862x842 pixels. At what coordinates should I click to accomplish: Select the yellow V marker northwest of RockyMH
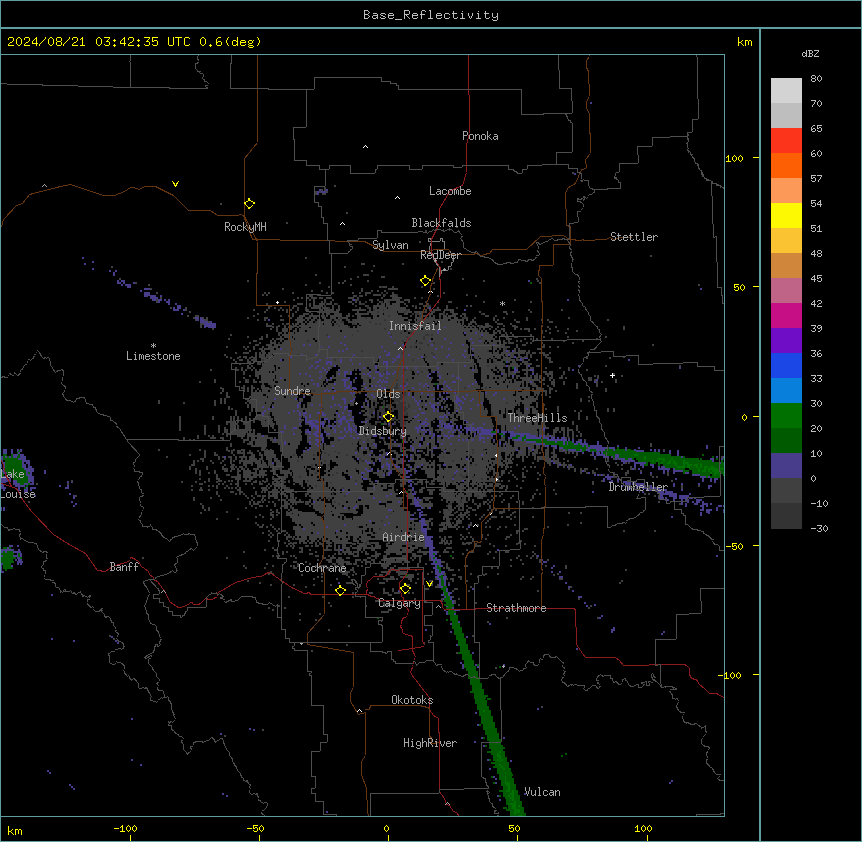[x=175, y=184]
